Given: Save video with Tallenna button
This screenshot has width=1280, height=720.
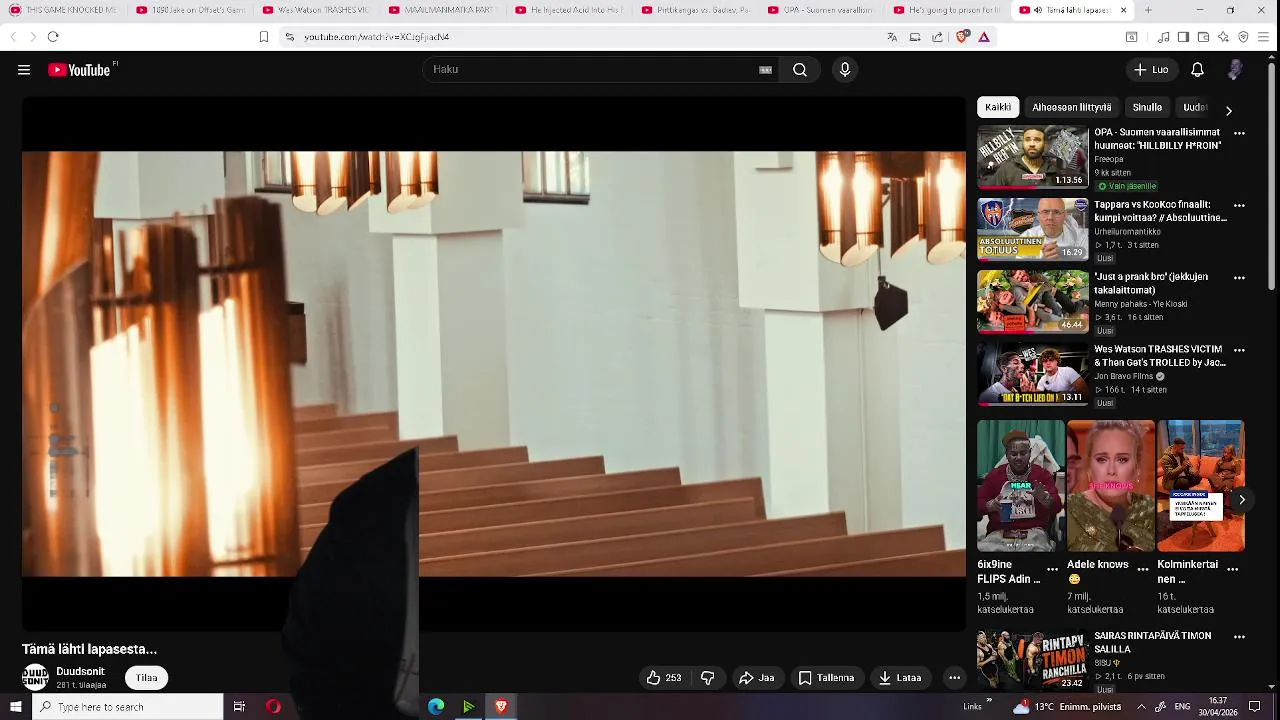Looking at the screenshot, I should (x=826, y=678).
